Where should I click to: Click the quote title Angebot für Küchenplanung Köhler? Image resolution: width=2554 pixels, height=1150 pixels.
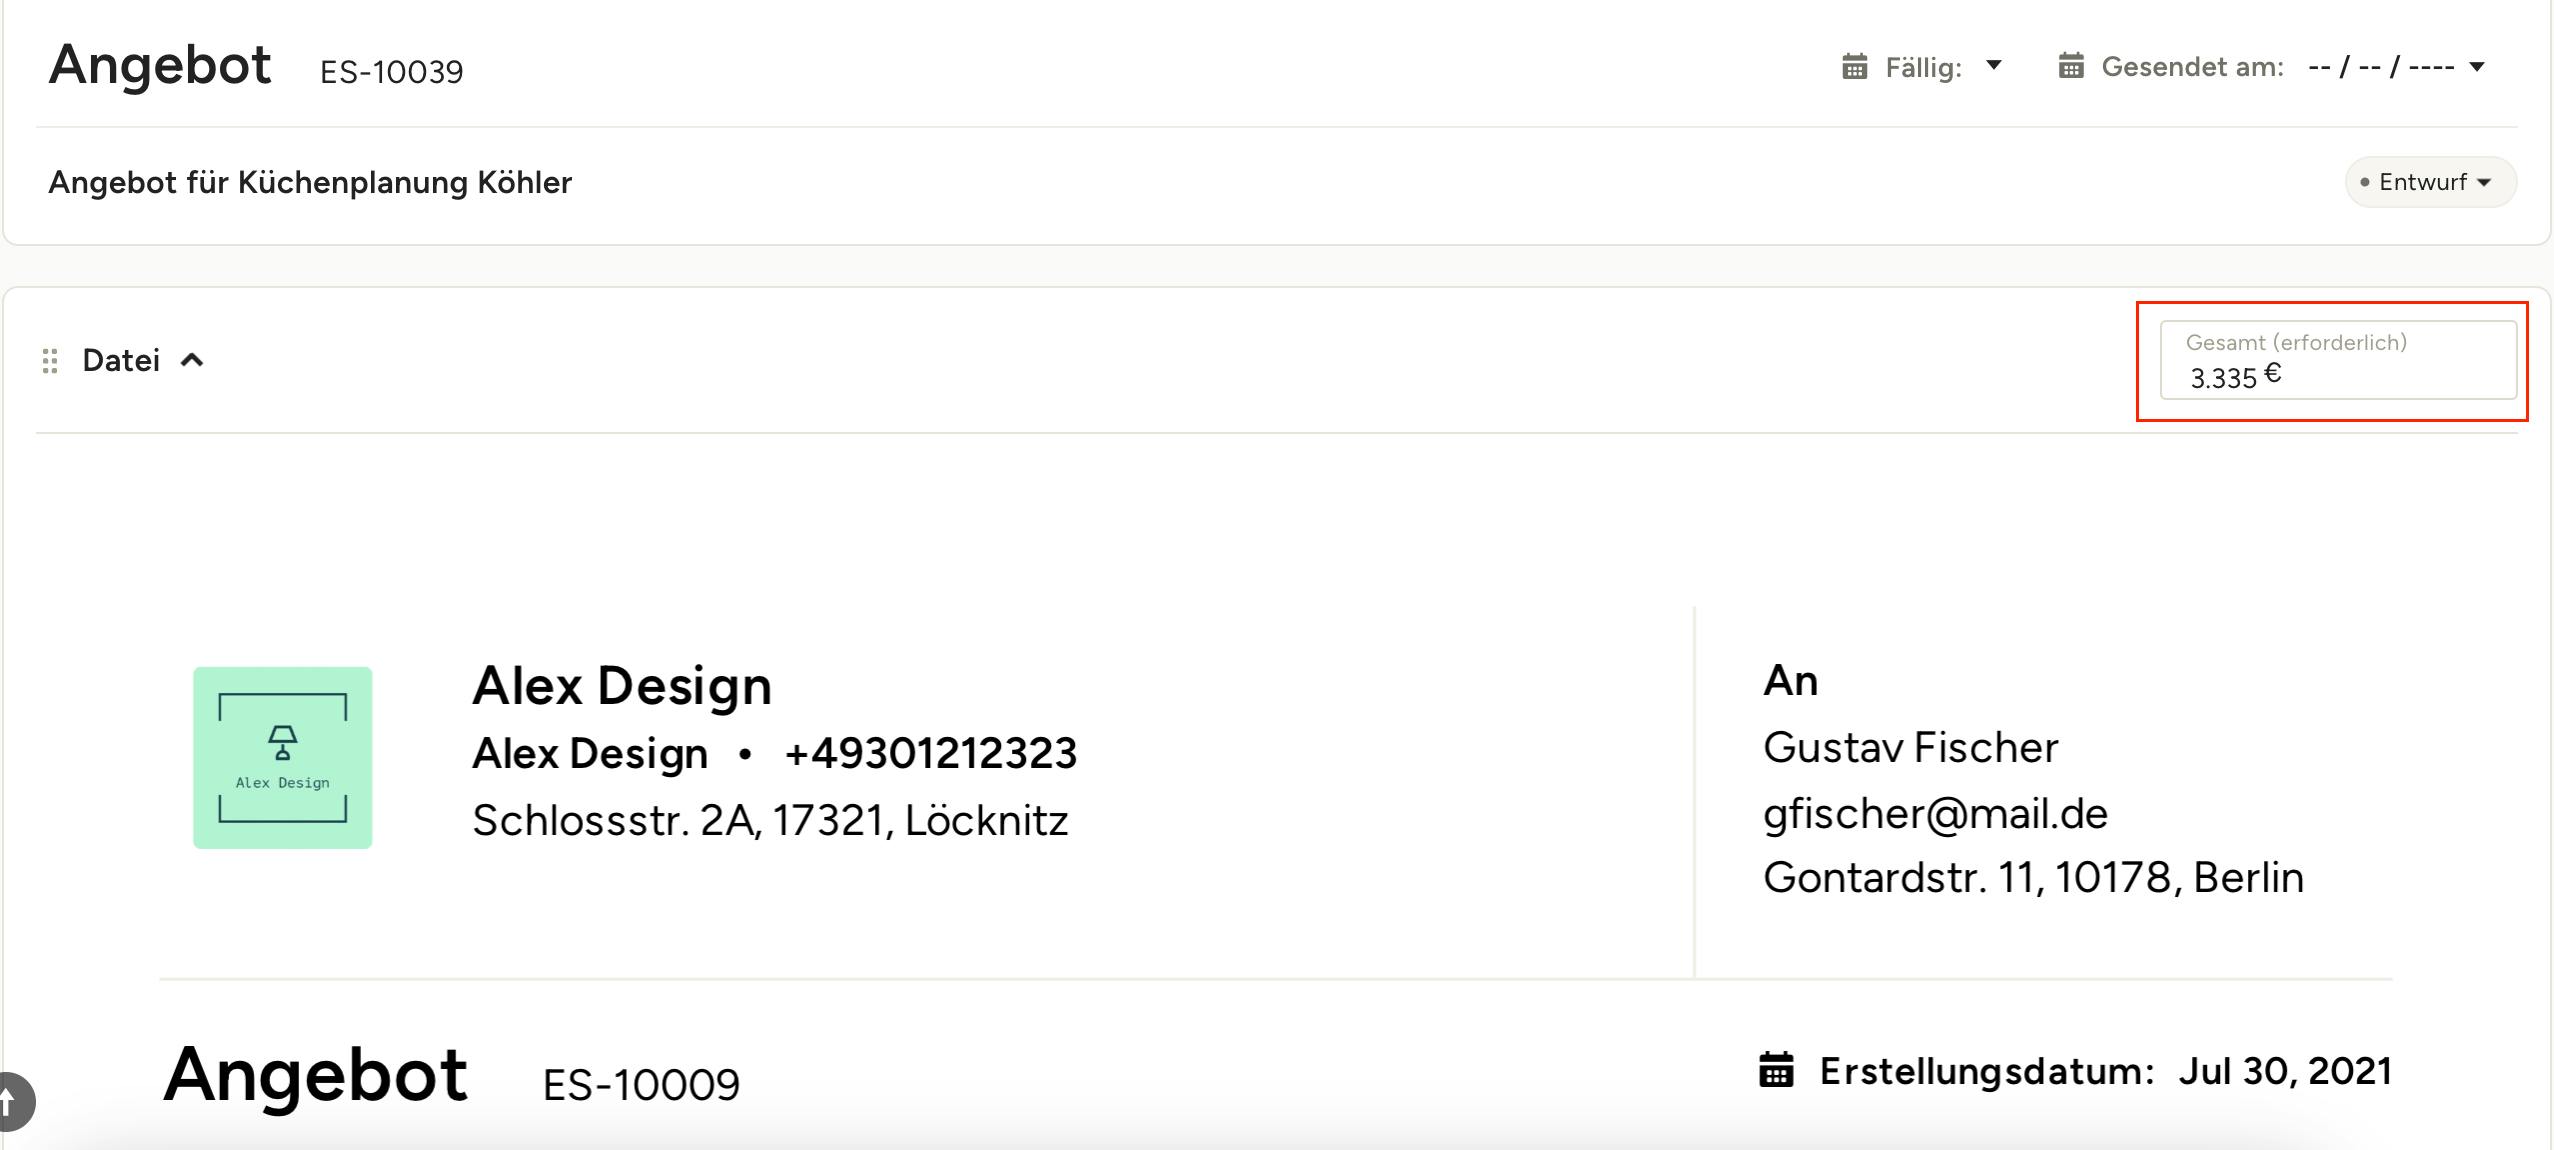[x=310, y=182]
